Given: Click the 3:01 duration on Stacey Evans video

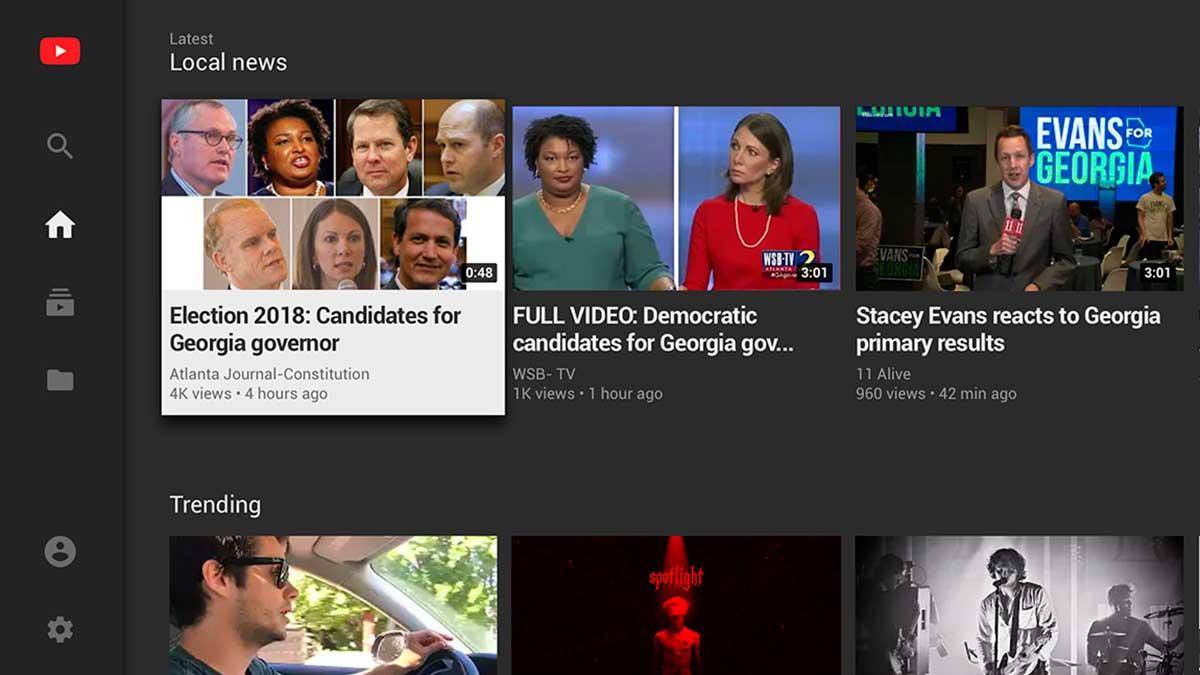Looking at the screenshot, I should [x=1157, y=273].
